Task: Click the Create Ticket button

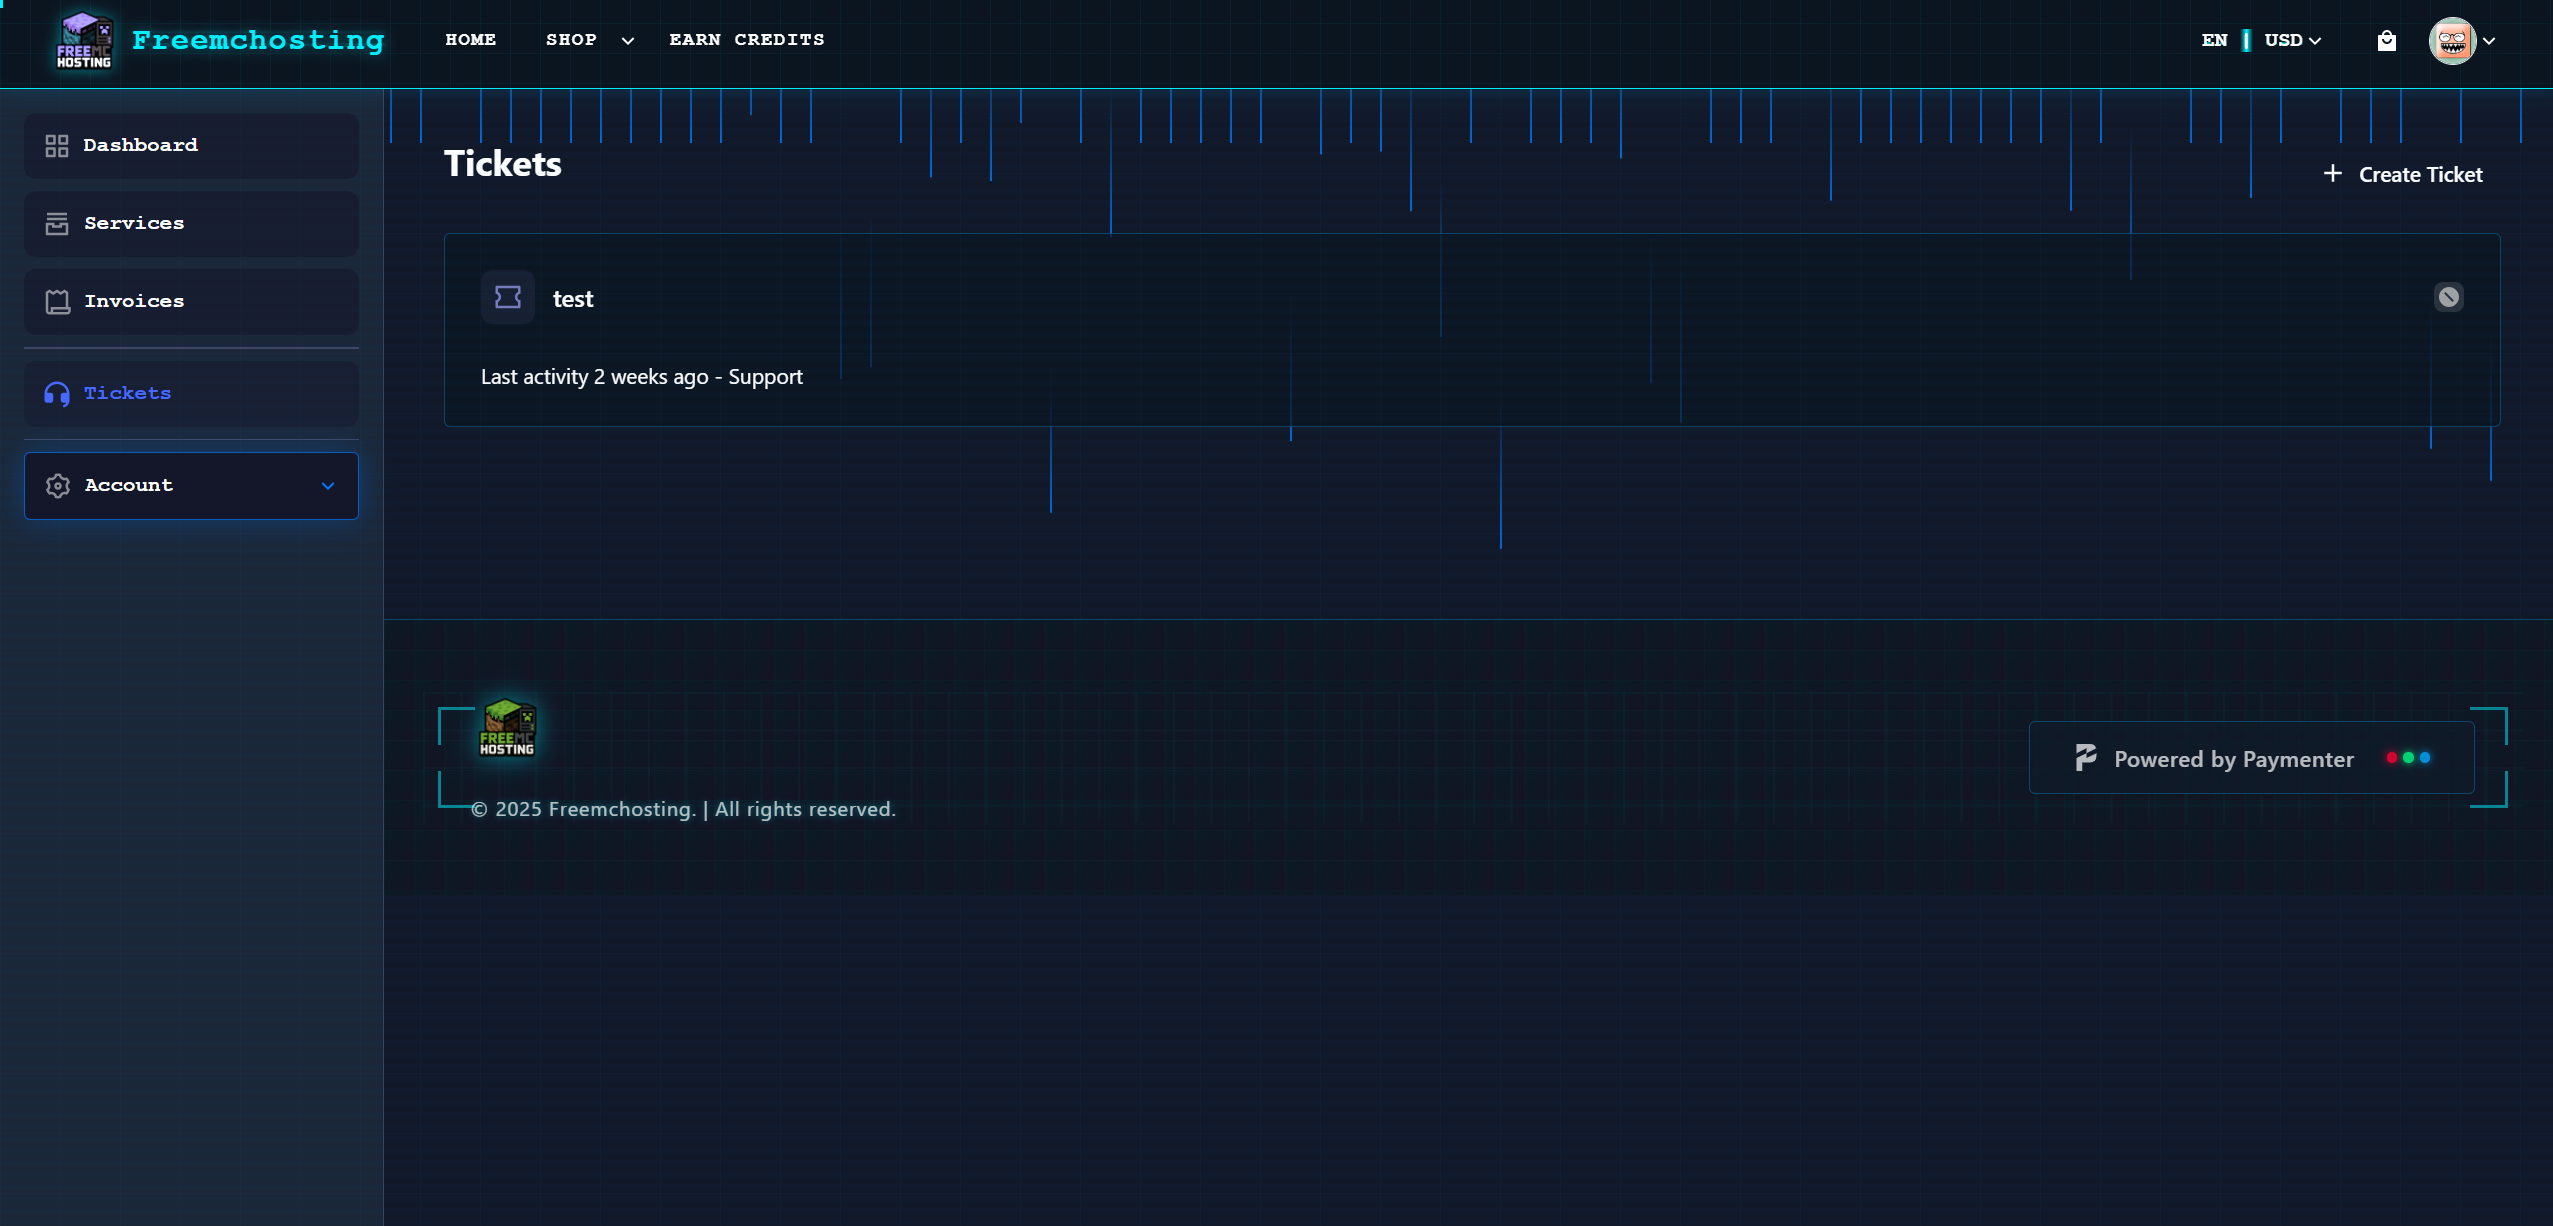Action: tap(2402, 175)
